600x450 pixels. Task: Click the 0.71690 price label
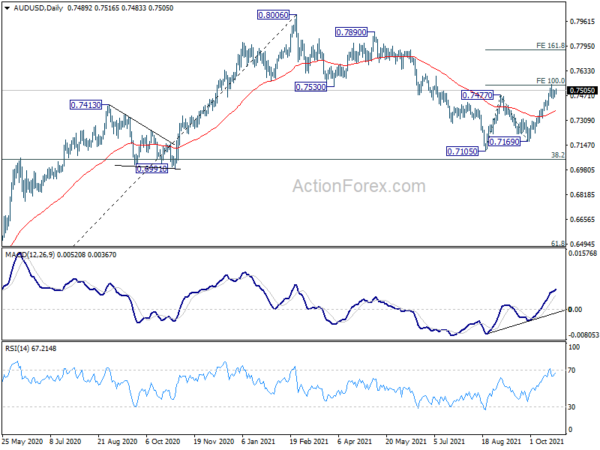505,142
